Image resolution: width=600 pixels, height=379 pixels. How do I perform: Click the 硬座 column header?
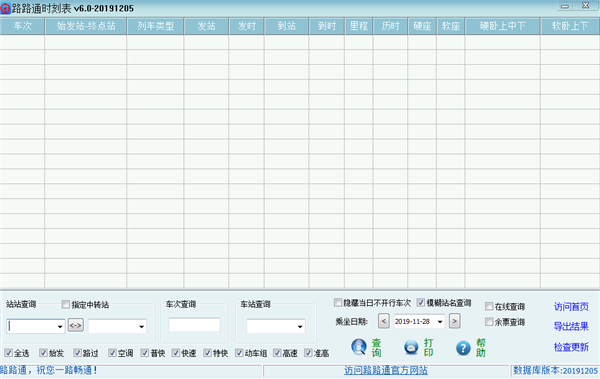[x=422, y=26]
